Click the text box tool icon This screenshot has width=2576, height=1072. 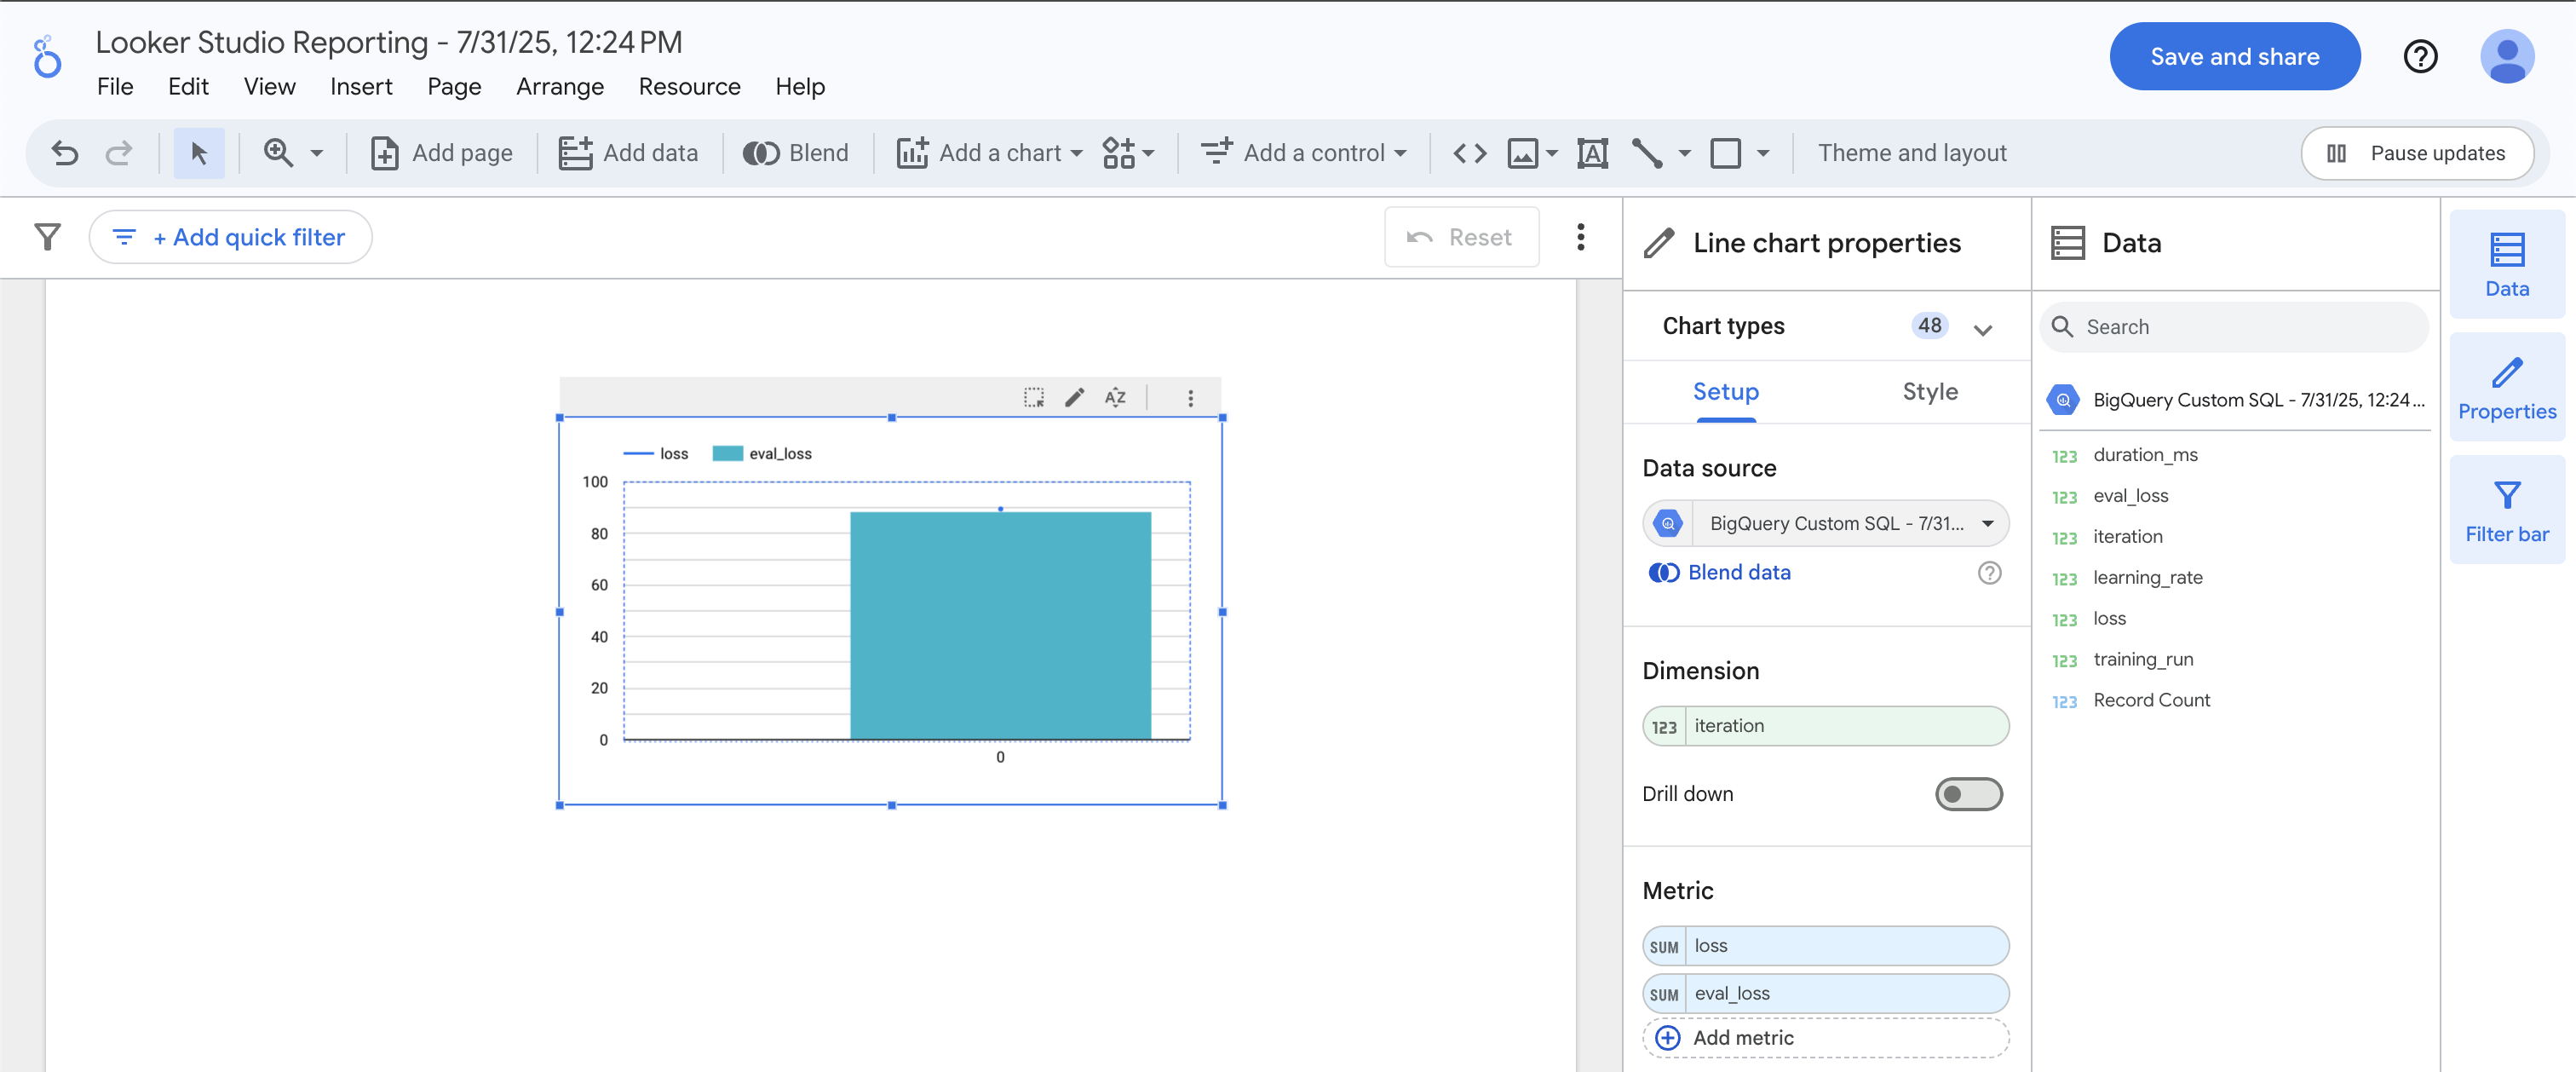pos(1592,153)
